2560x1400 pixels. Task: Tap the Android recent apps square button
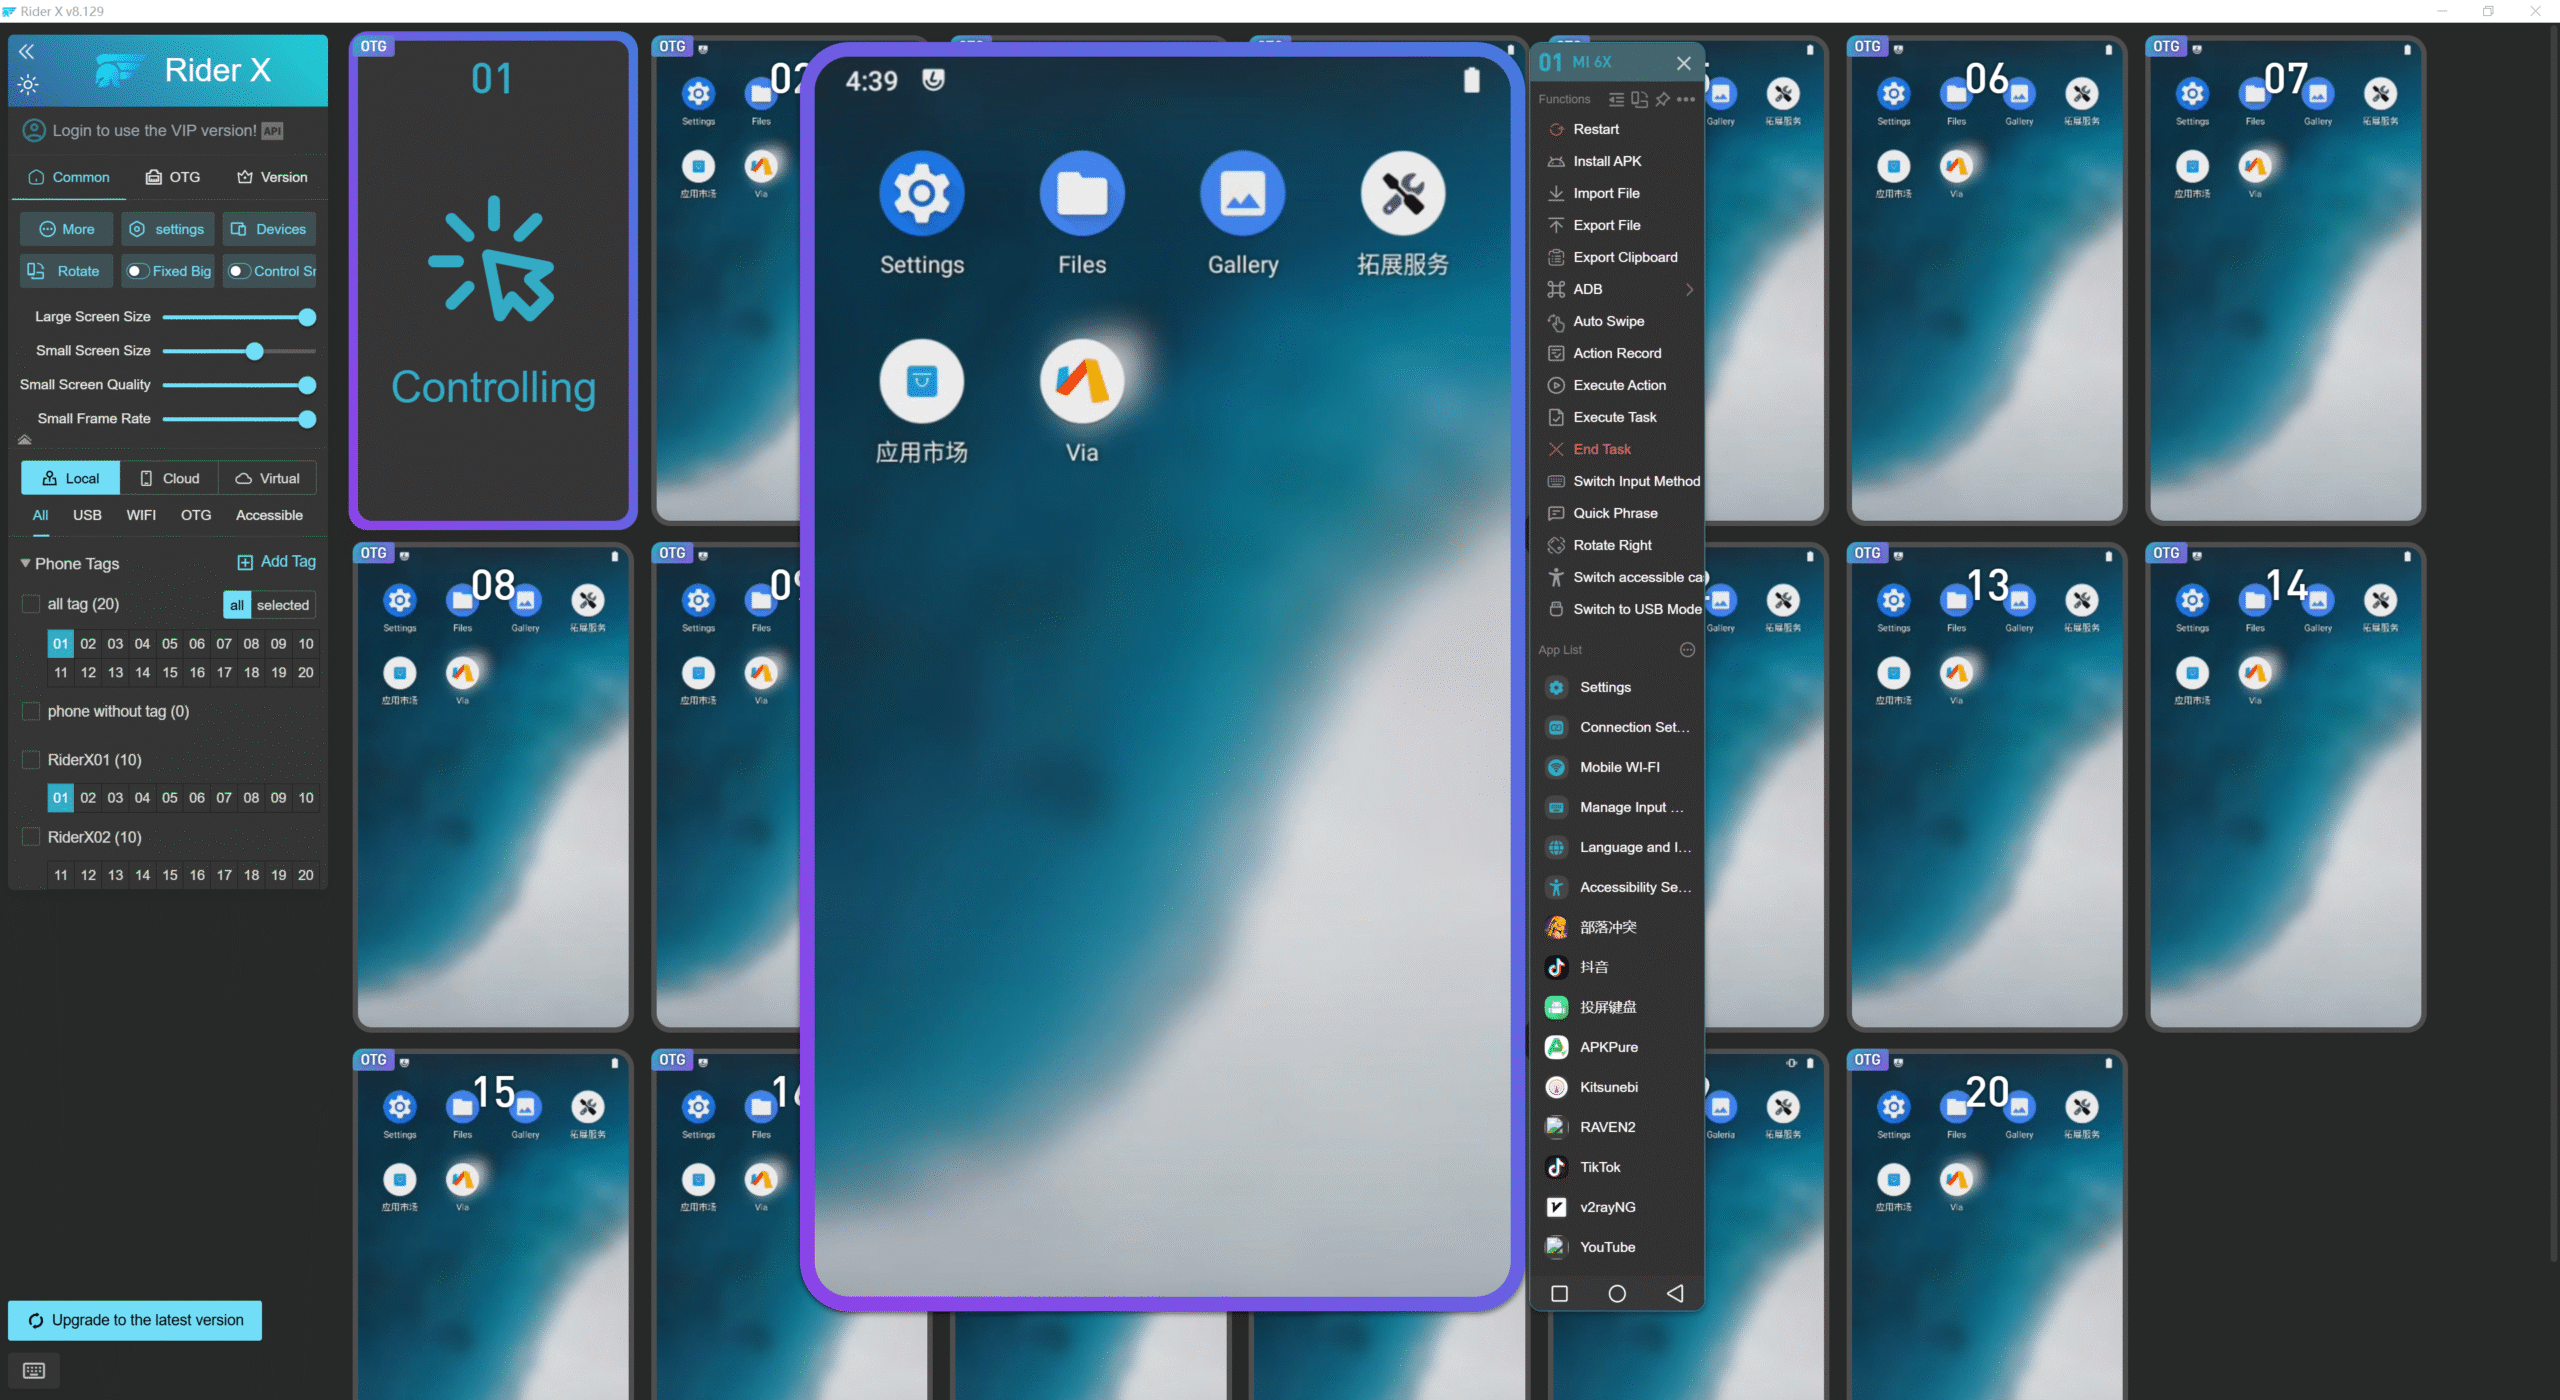(1559, 1294)
